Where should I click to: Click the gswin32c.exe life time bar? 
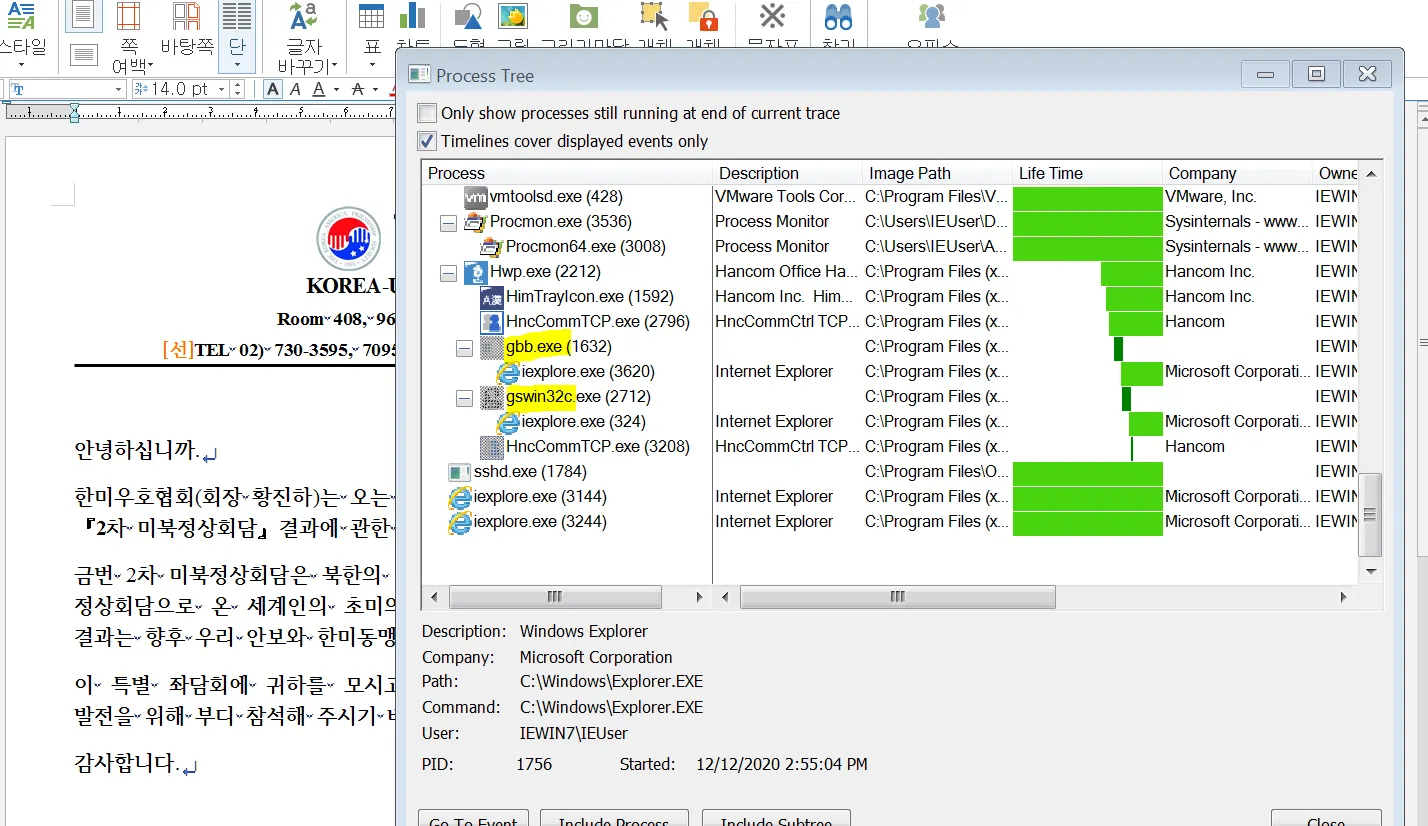point(1126,397)
